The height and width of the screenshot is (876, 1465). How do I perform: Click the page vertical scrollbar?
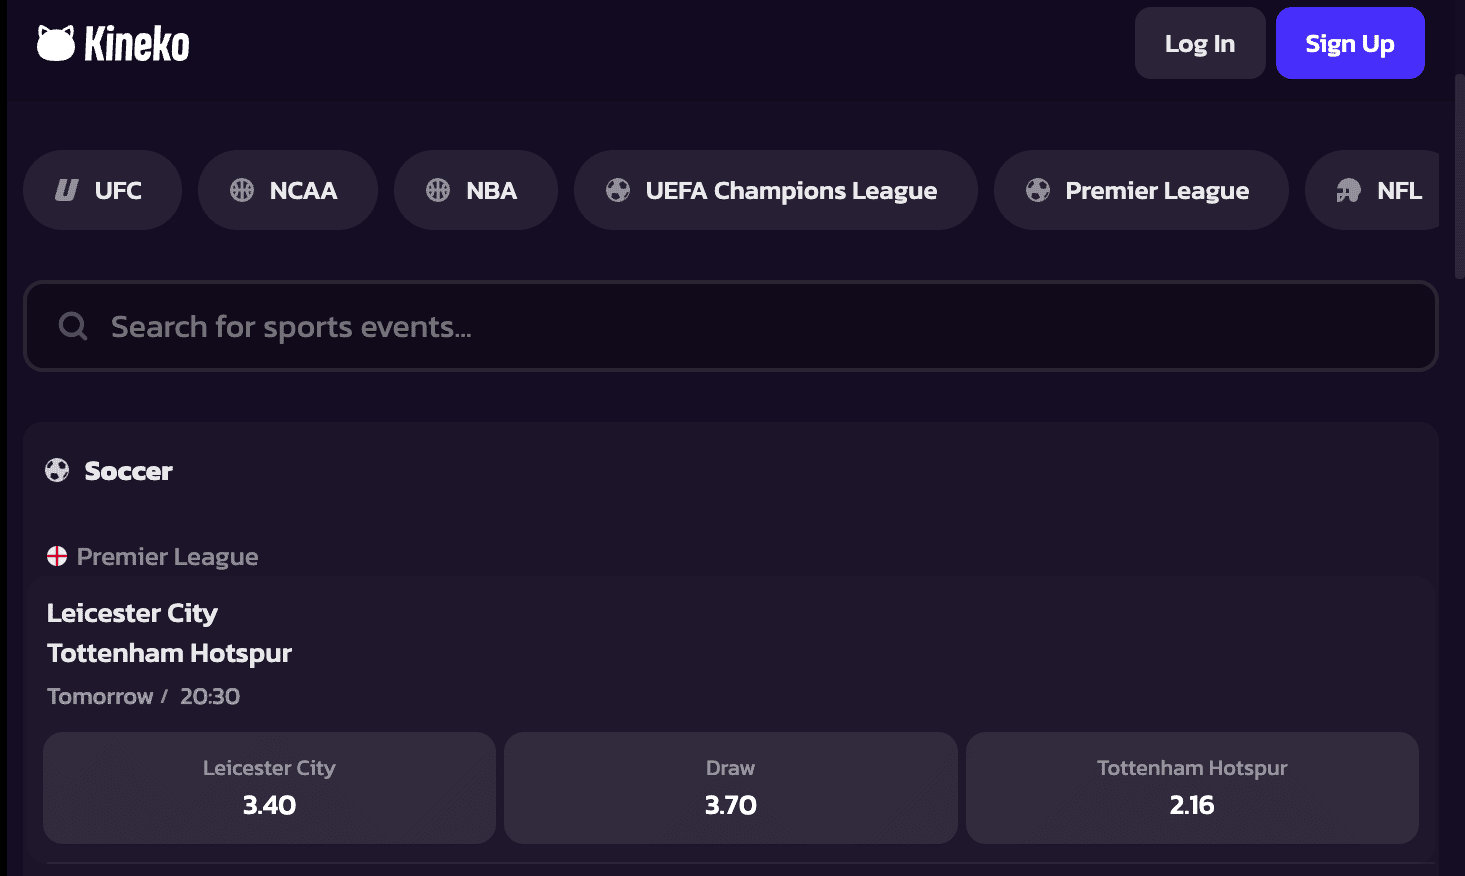1460,176
